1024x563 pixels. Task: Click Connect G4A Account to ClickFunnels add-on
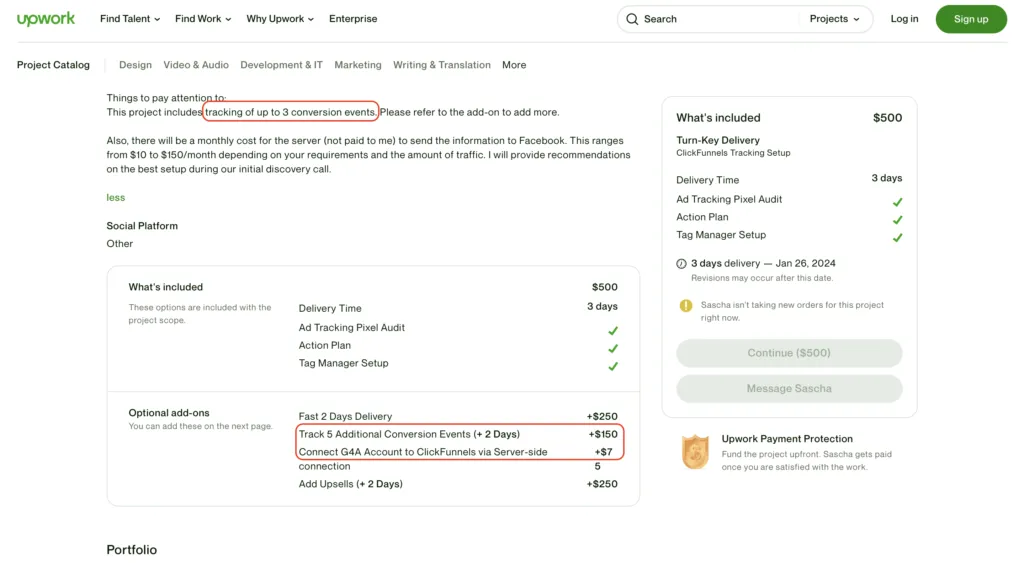(423, 458)
